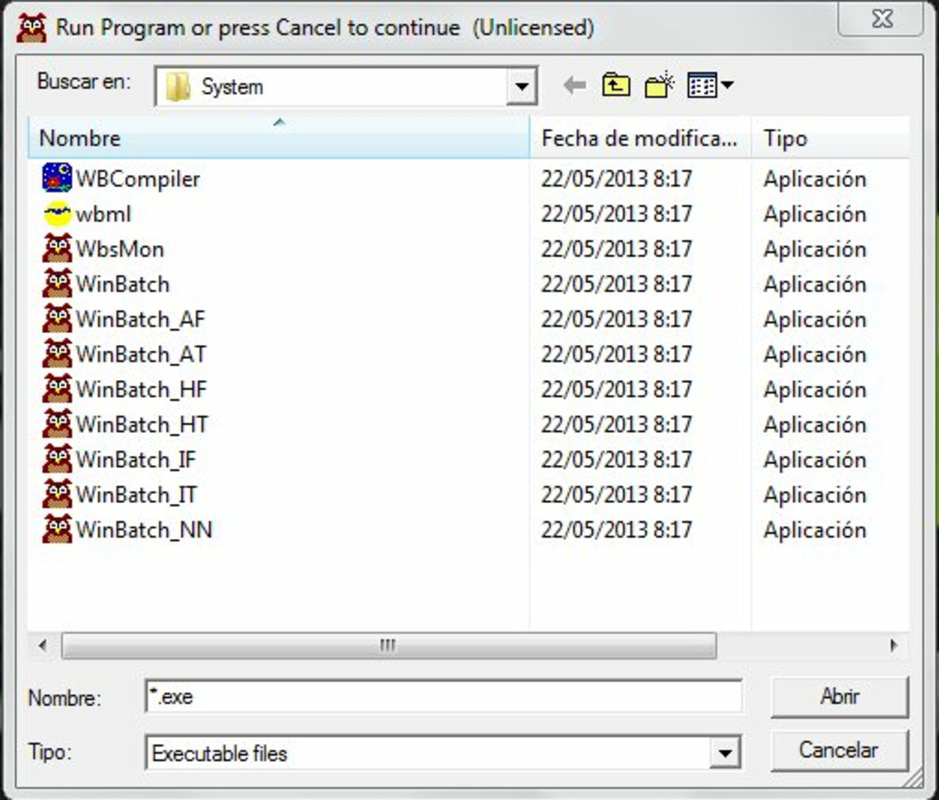This screenshot has height=800, width=939.
Task: Select the WinBatch file name
Action: 123,284
